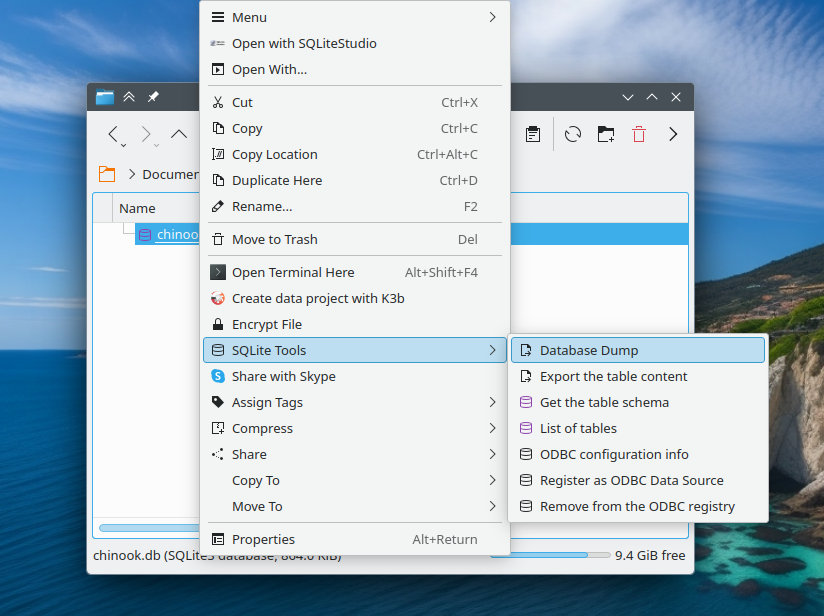The image size is (824, 616).
Task: Click the orange folder icon in location bar
Action: [107, 174]
